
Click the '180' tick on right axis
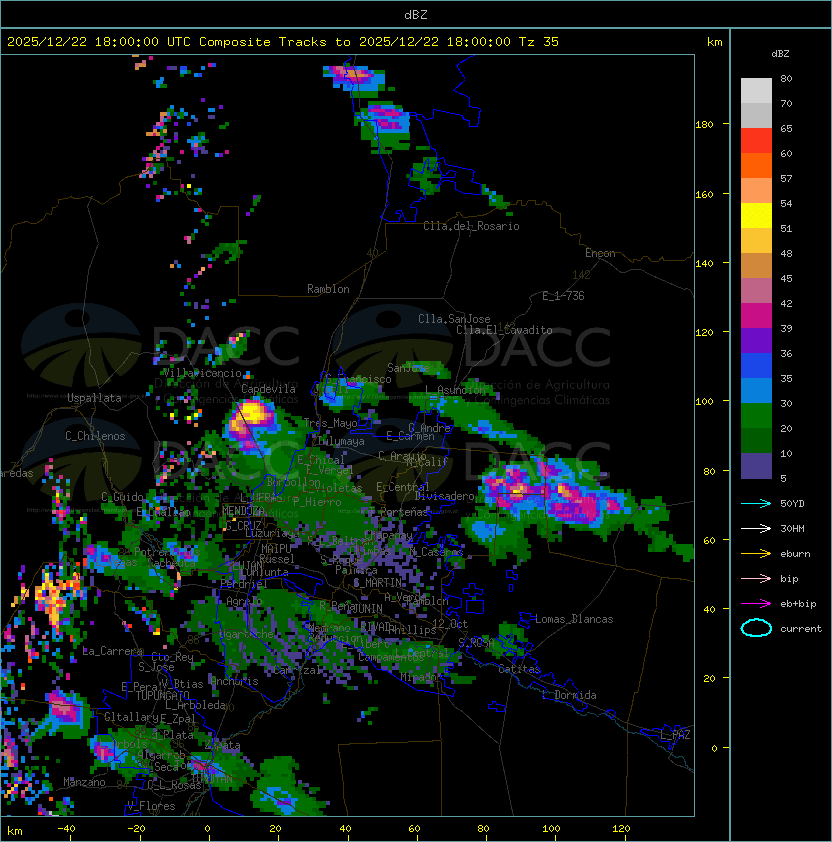pos(704,125)
